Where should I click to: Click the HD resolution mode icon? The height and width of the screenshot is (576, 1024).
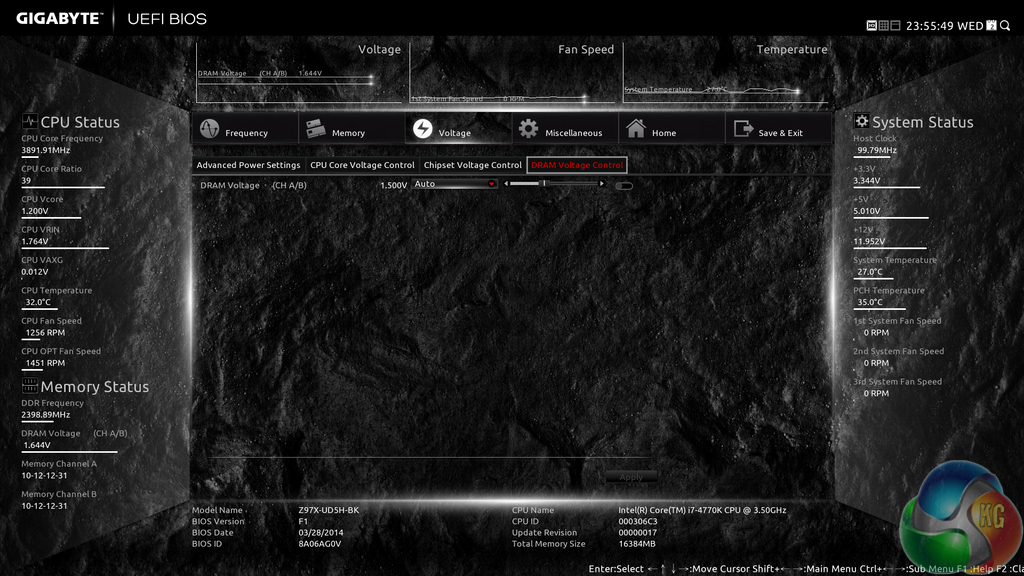click(871, 25)
